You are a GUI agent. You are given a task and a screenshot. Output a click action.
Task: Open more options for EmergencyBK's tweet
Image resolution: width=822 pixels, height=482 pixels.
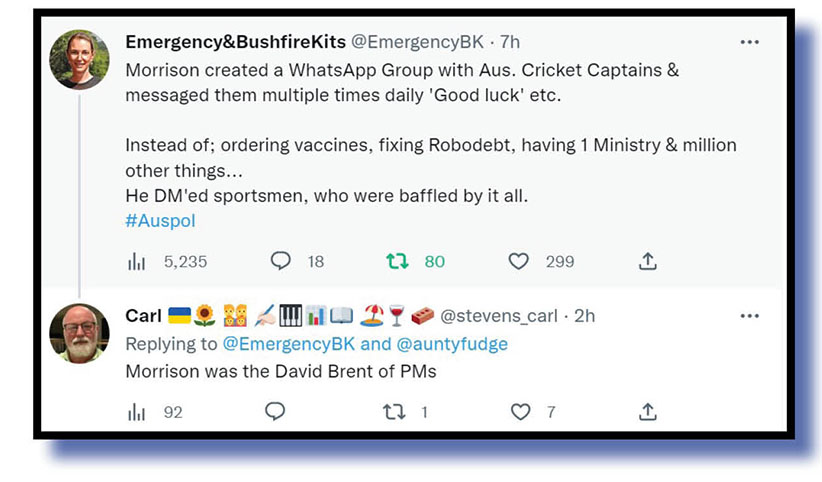[749, 42]
